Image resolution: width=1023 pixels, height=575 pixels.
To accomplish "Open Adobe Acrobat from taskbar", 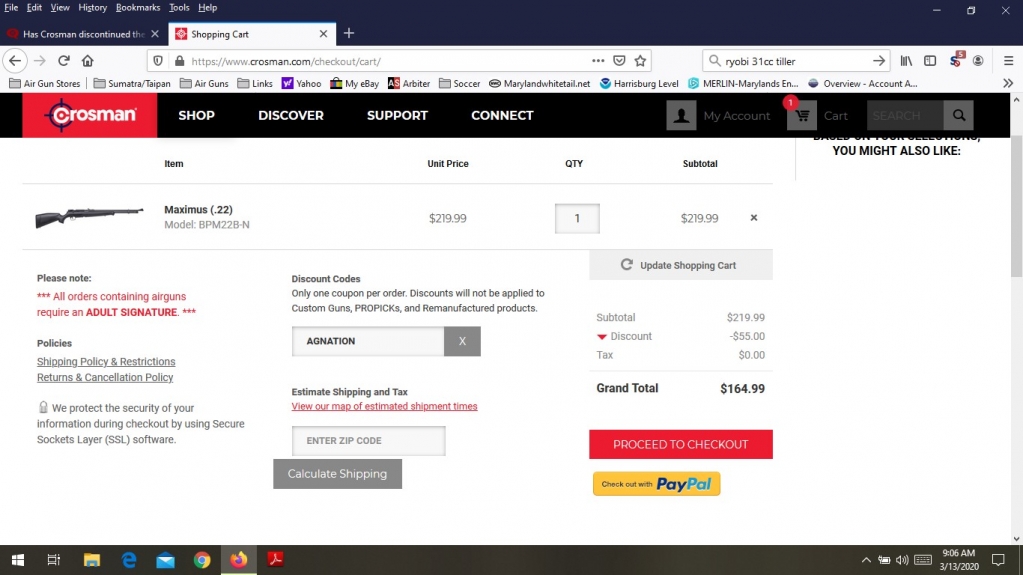I will point(275,559).
